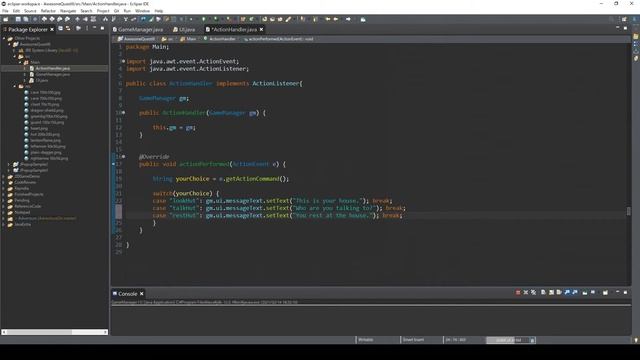The width and height of the screenshot is (640, 360).
Task: Click the editor vertical scrollbar thumb
Action: [x=629, y=211]
